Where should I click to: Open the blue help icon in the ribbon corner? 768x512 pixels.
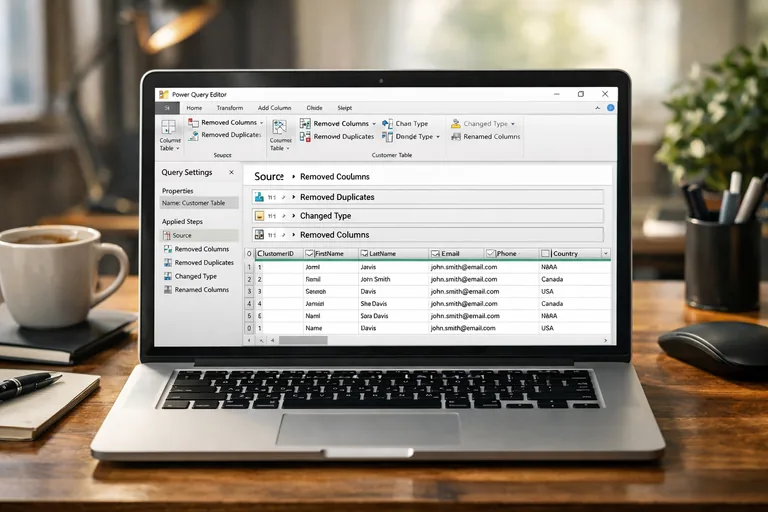pos(611,108)
